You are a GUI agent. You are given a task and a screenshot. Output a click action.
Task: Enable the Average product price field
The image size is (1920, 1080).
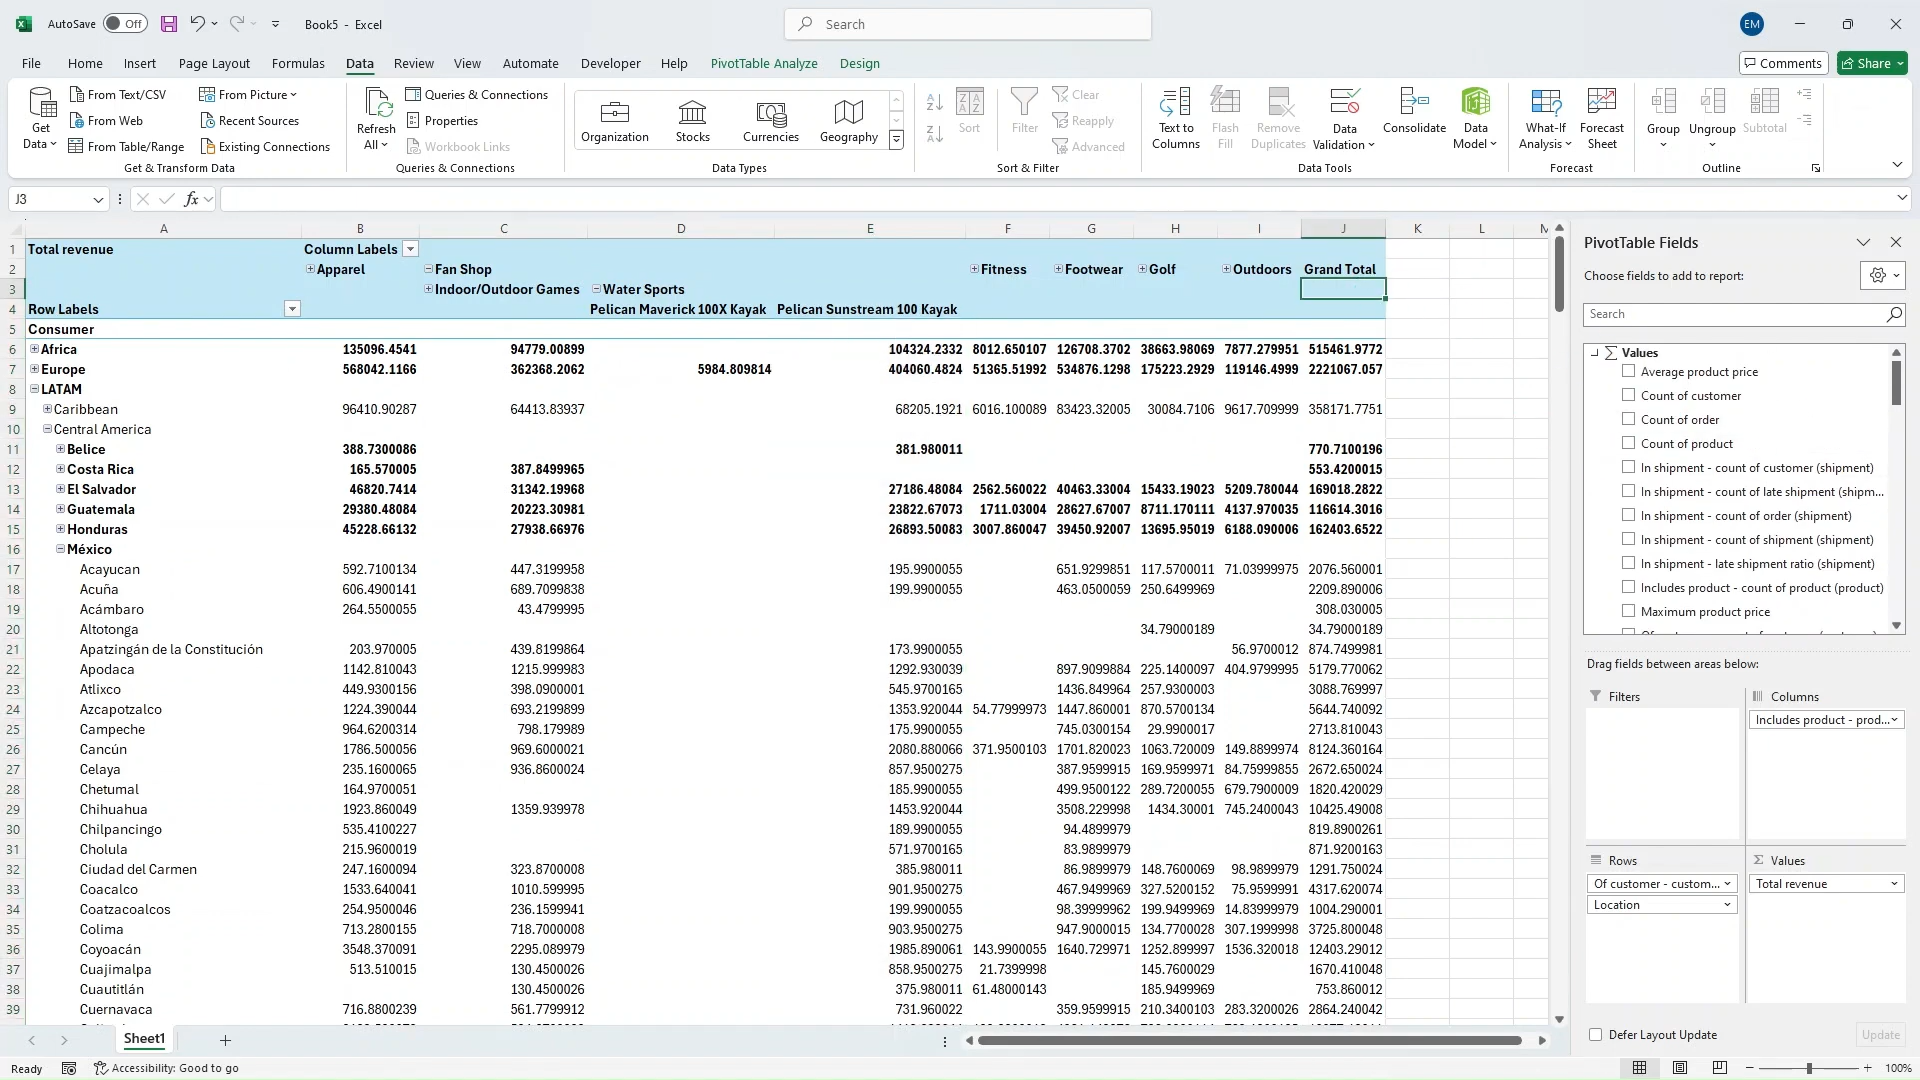1628,371
